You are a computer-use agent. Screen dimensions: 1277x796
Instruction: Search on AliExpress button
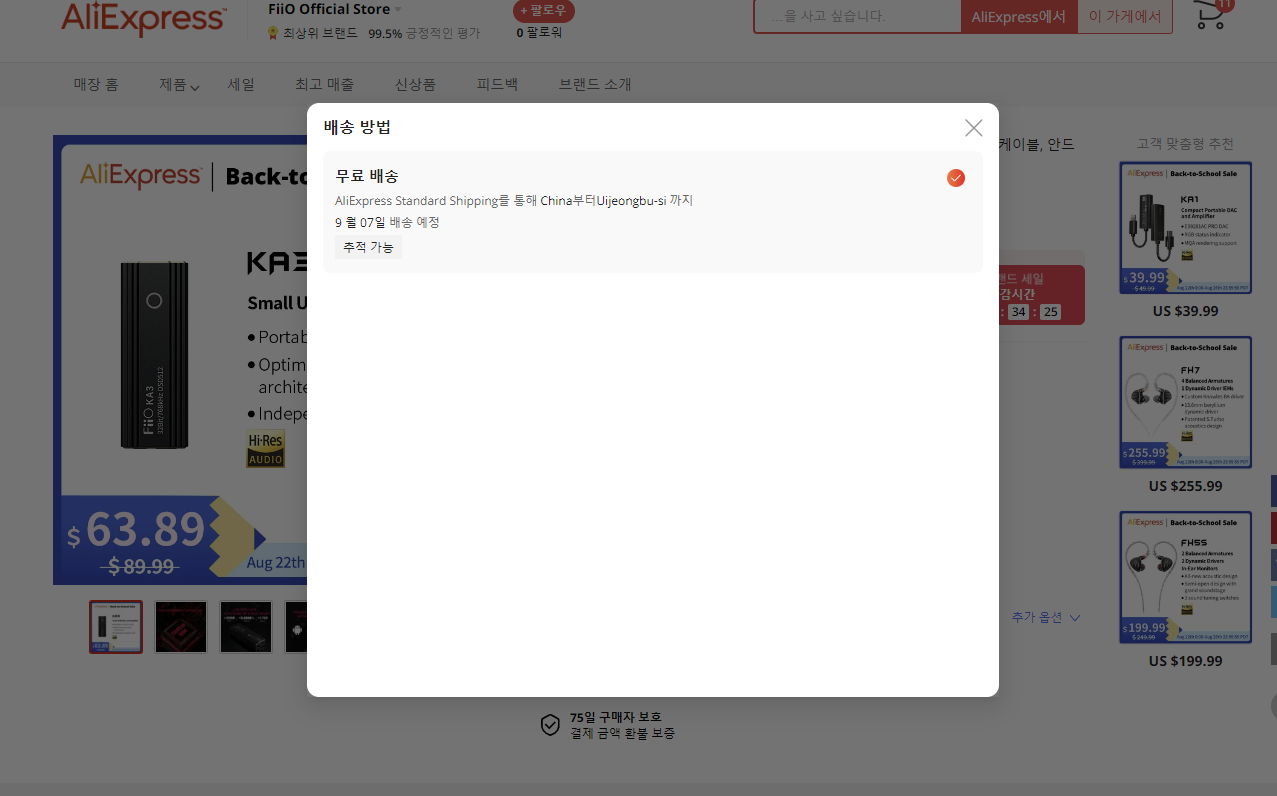1018,16
